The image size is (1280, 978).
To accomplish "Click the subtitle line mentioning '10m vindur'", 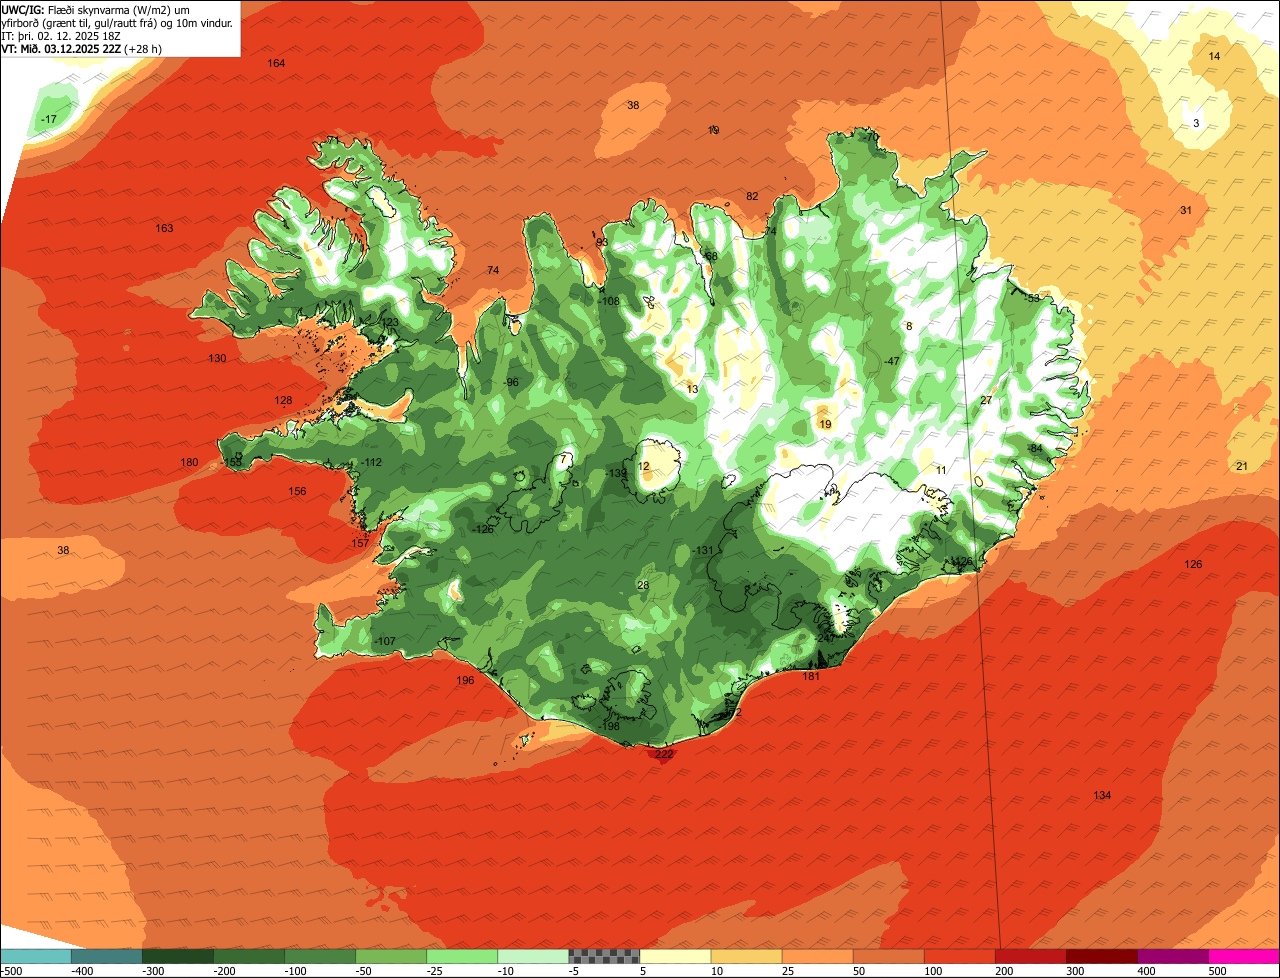I will [x=118, y=22].
